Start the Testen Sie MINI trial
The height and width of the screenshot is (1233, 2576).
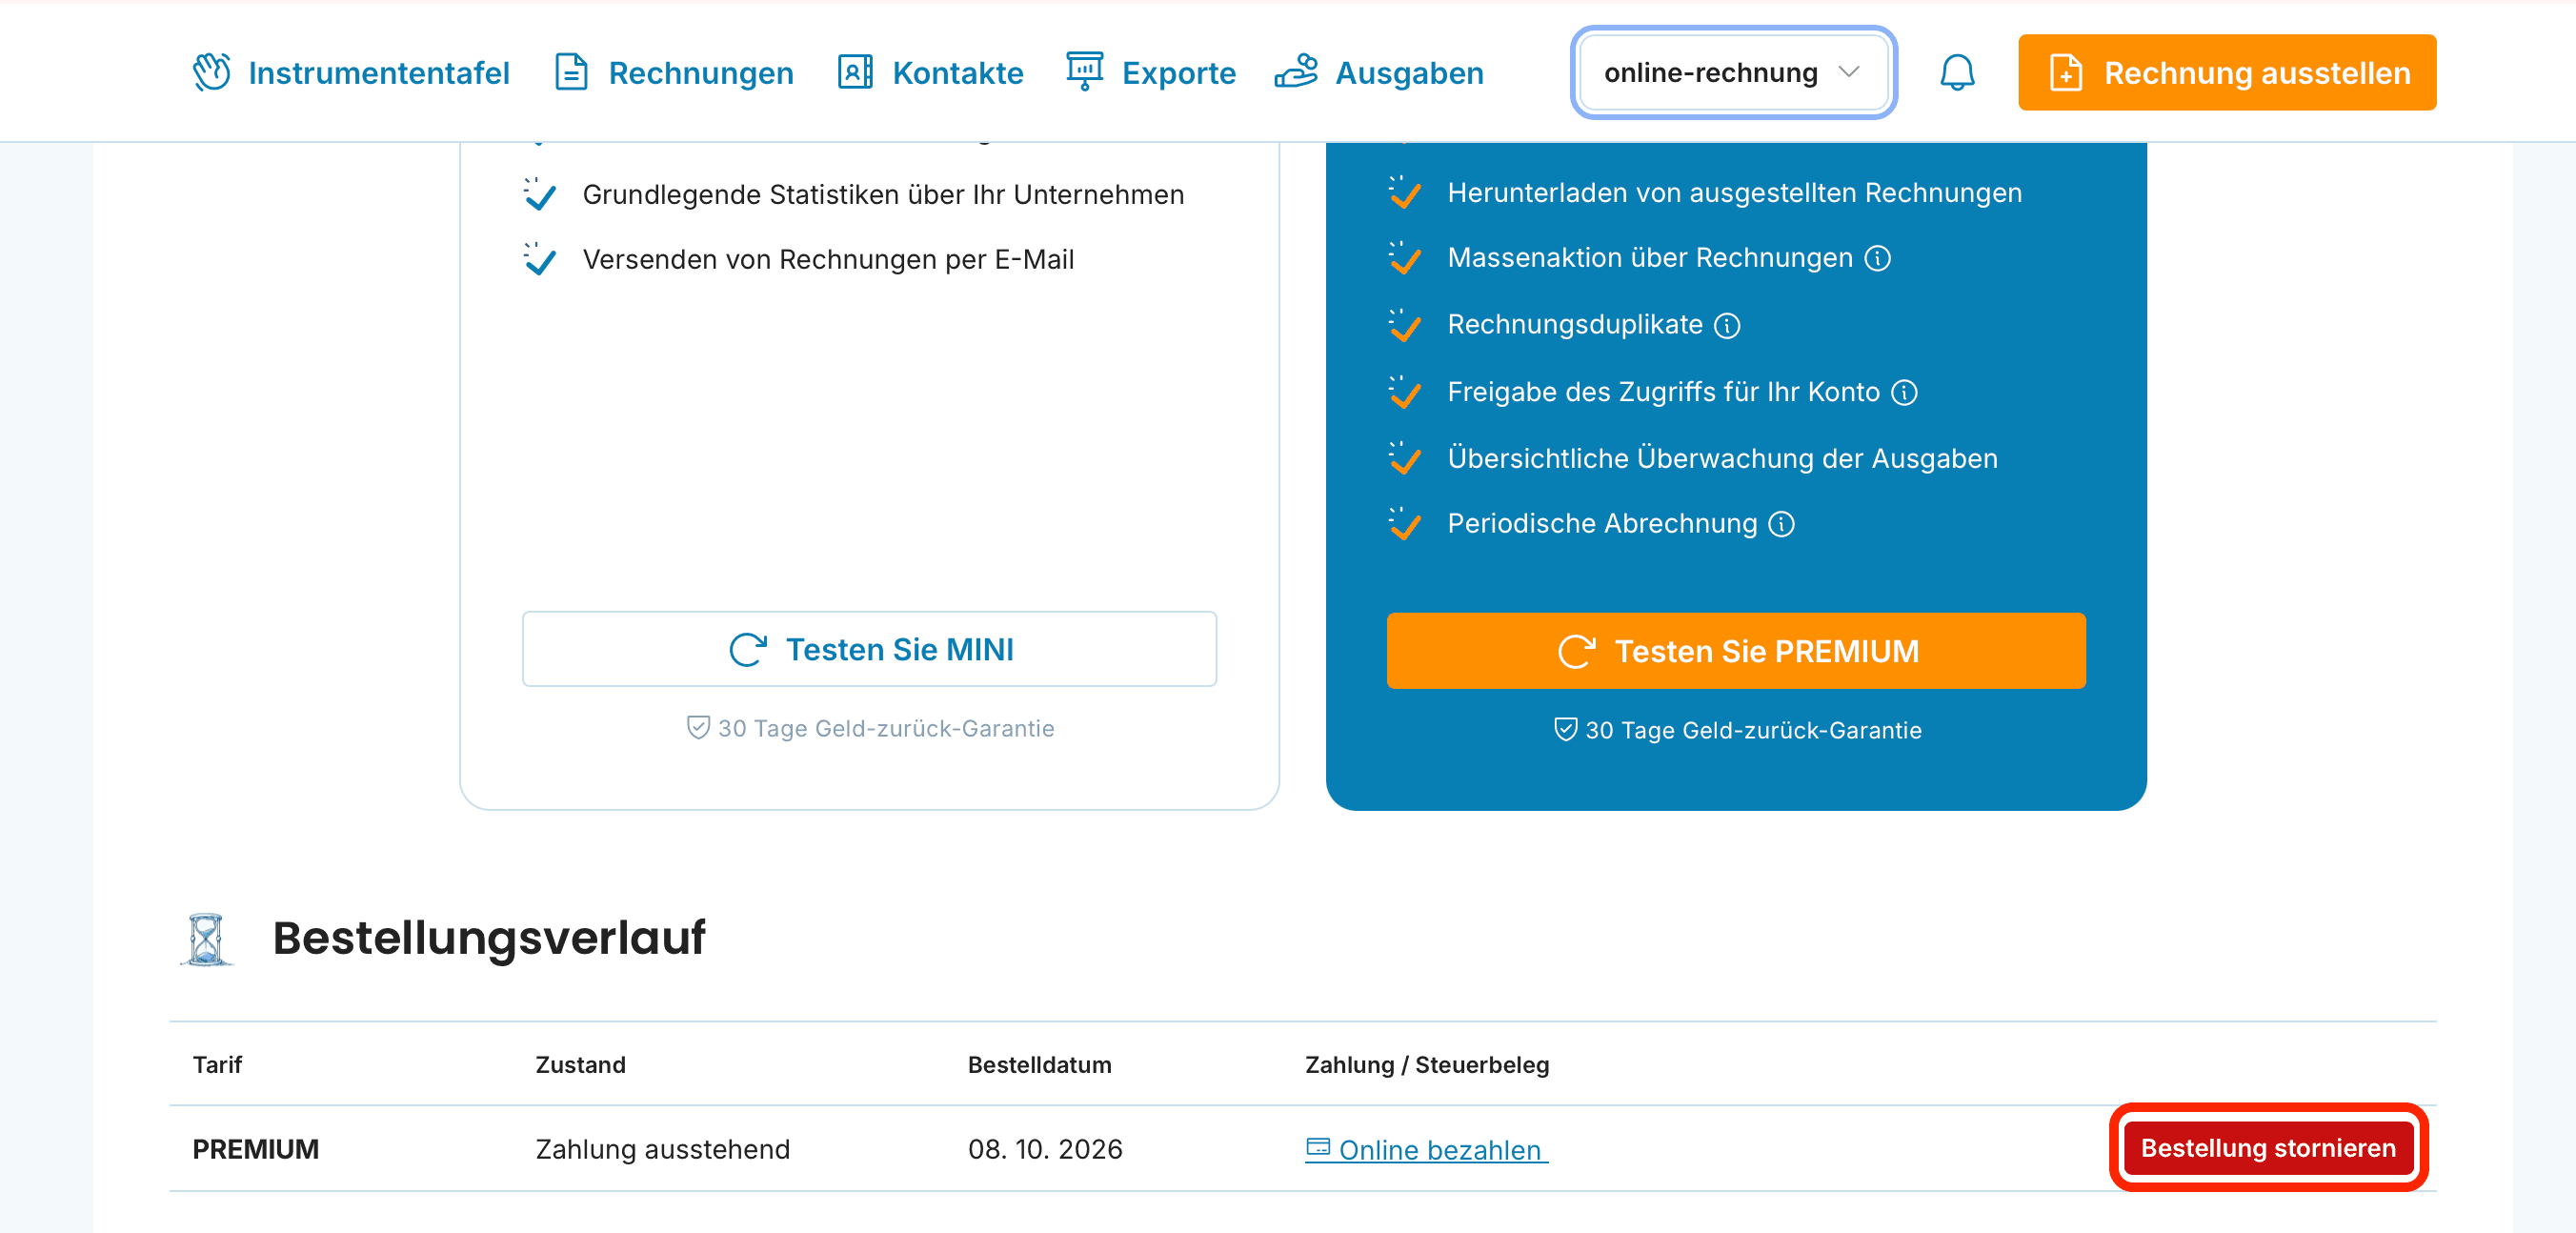tap(869, 649)
